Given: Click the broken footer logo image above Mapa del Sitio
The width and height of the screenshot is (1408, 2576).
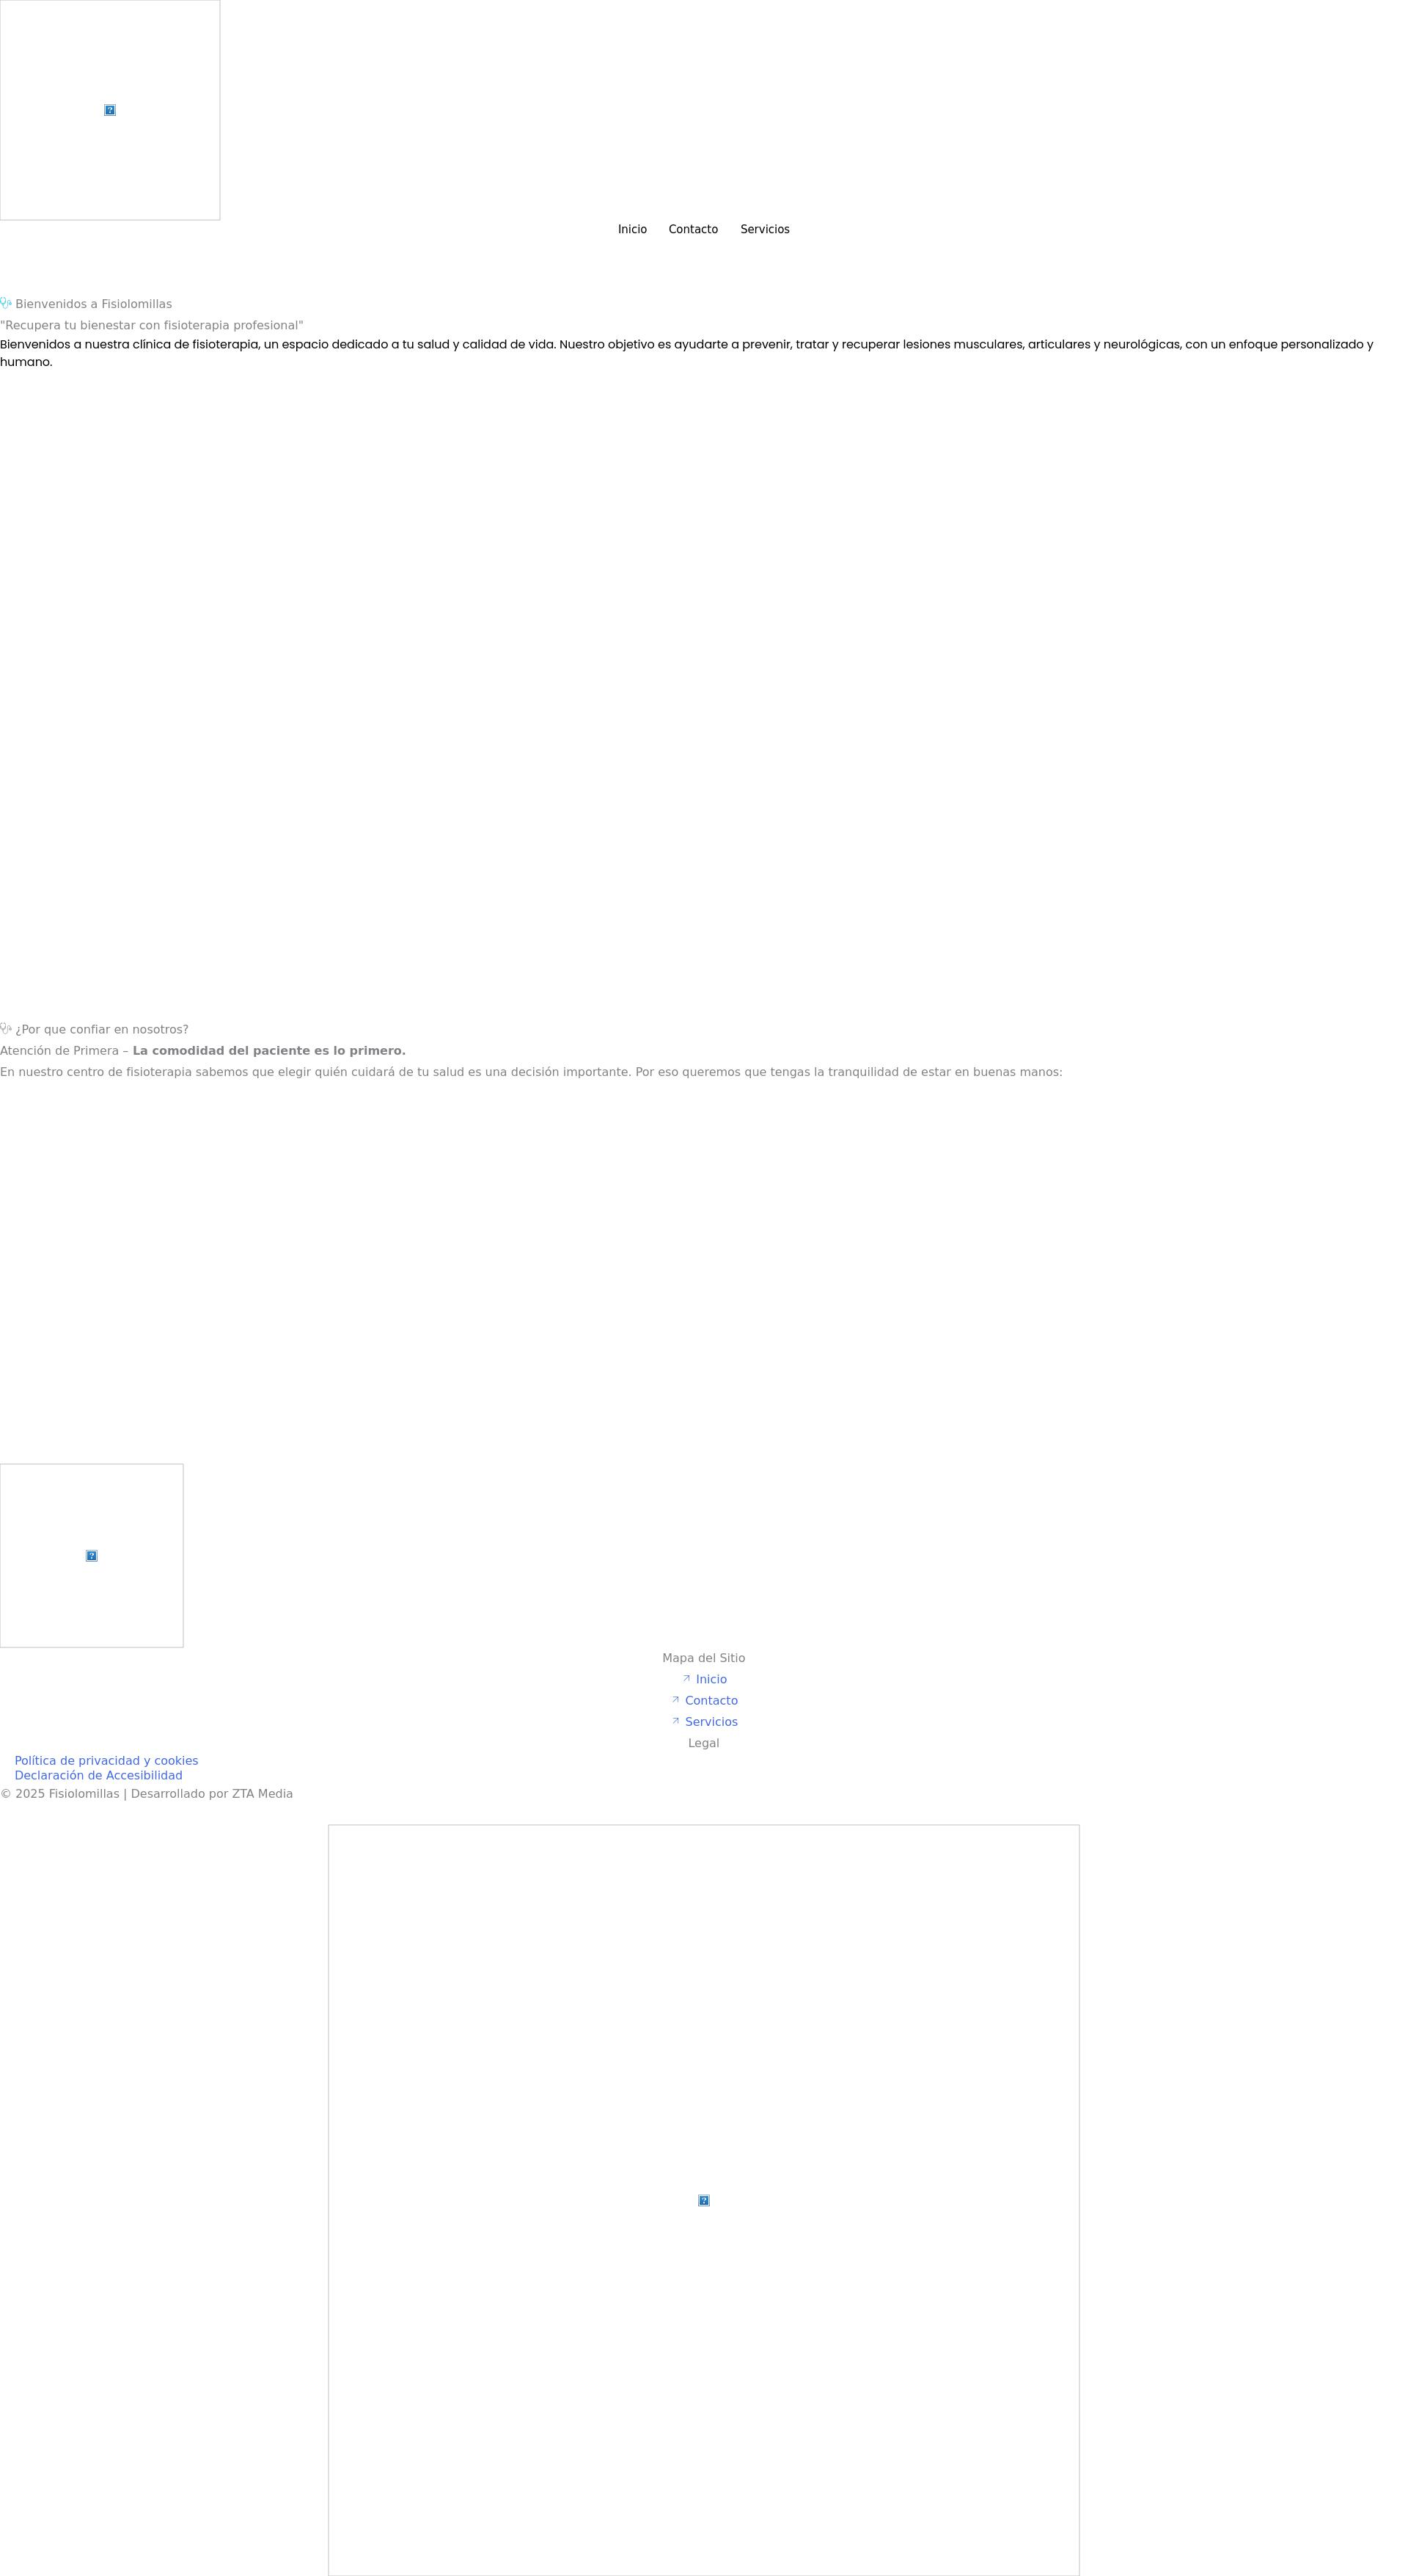Looking at the screenshot, I should coord(91,1555).
